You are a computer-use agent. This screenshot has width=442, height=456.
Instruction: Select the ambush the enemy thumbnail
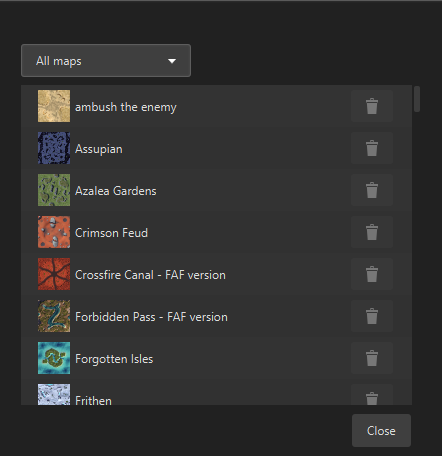54,106
